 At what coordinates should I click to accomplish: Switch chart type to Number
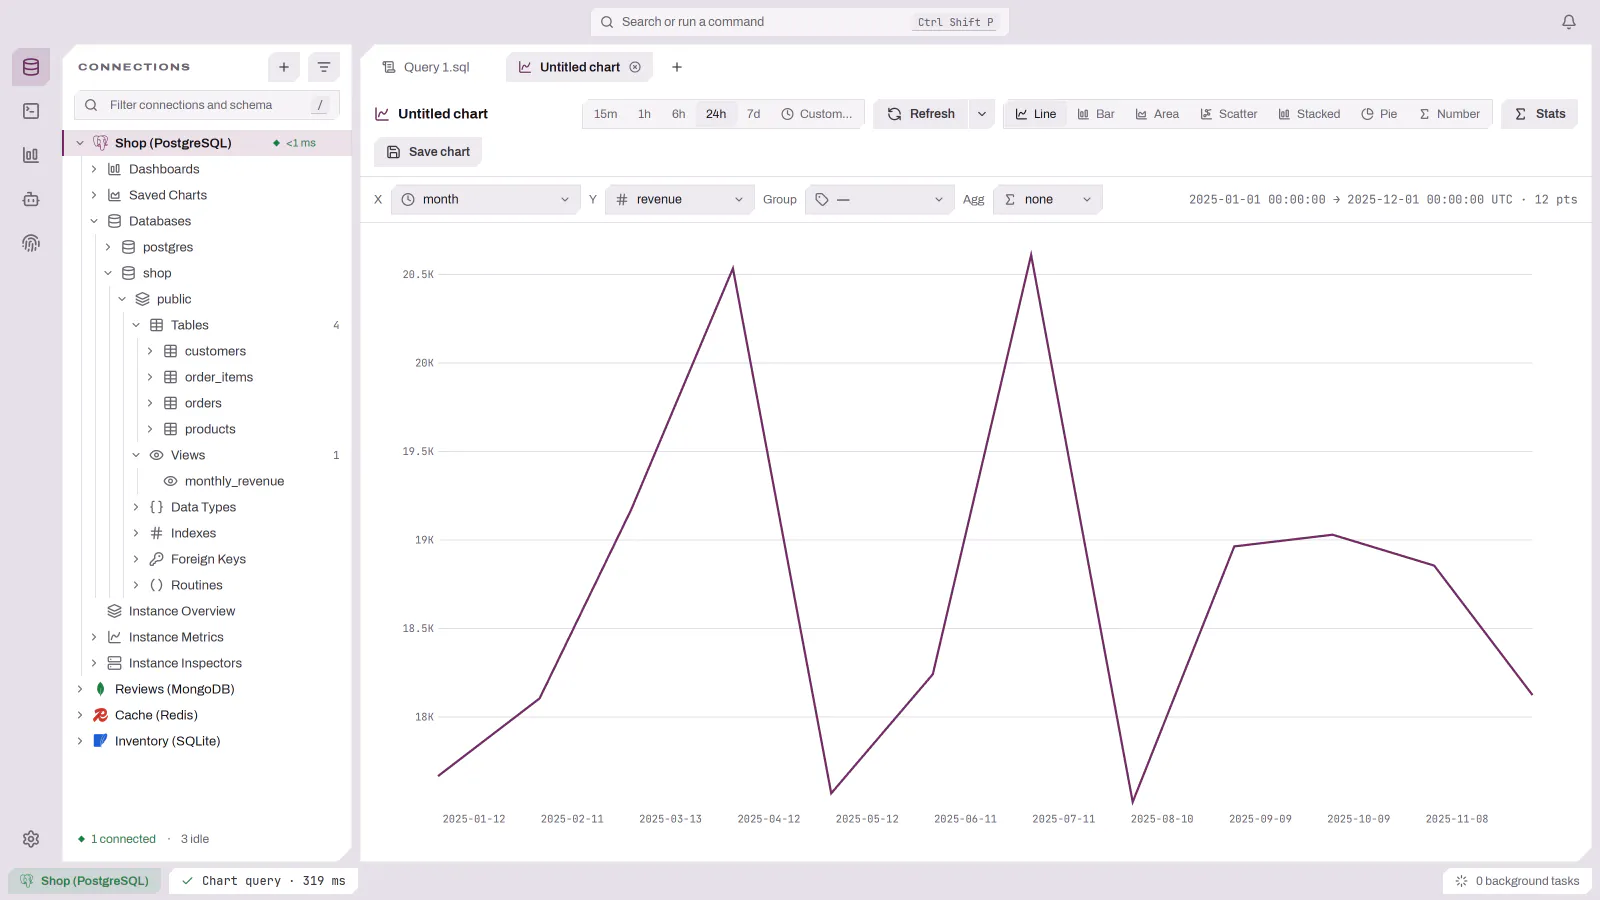pyautogui.click(x=1450, y=114)
